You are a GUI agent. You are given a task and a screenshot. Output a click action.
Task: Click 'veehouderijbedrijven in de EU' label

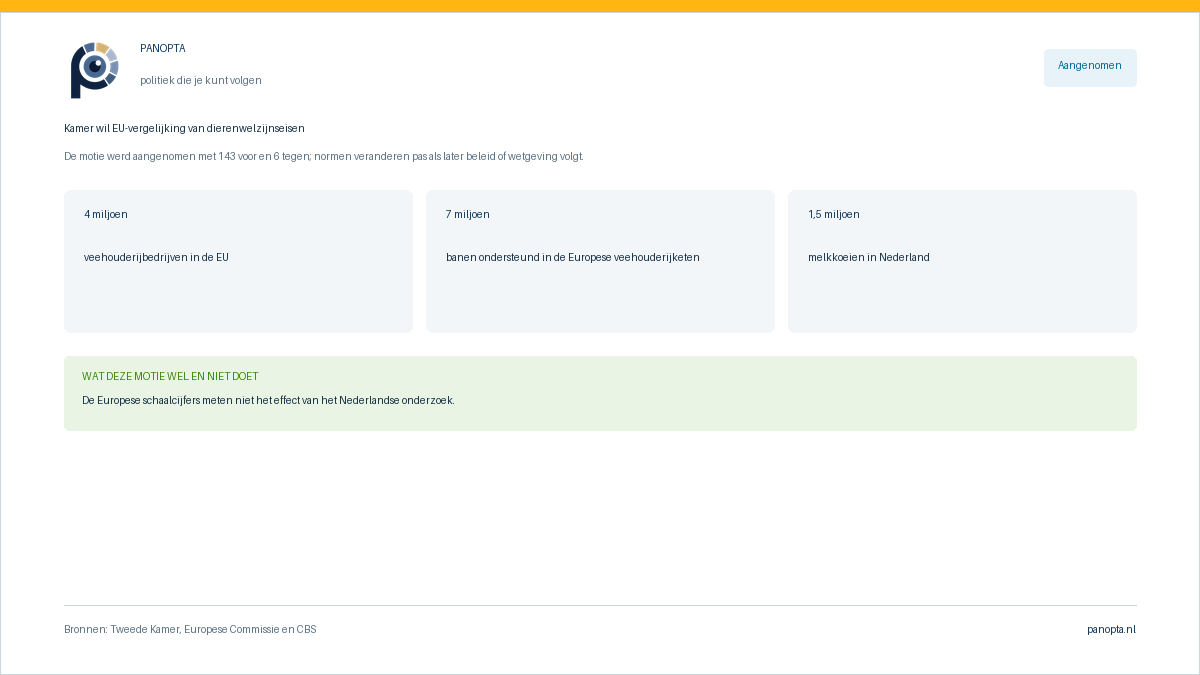(156, 257)
